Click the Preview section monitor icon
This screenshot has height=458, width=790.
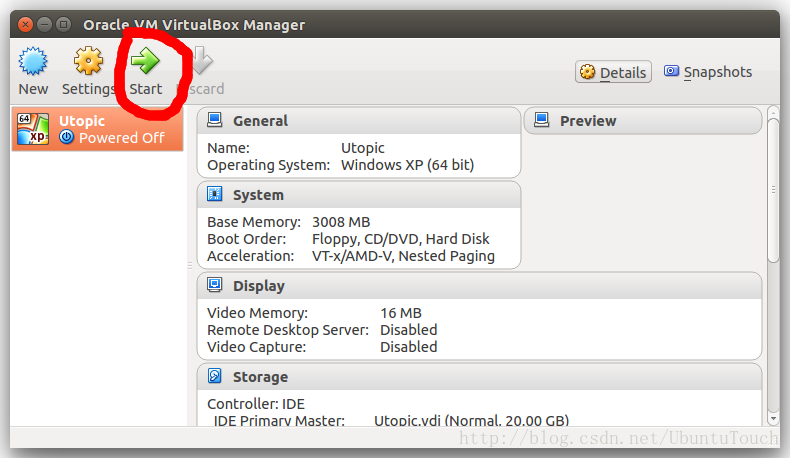(x=541, y=120)
